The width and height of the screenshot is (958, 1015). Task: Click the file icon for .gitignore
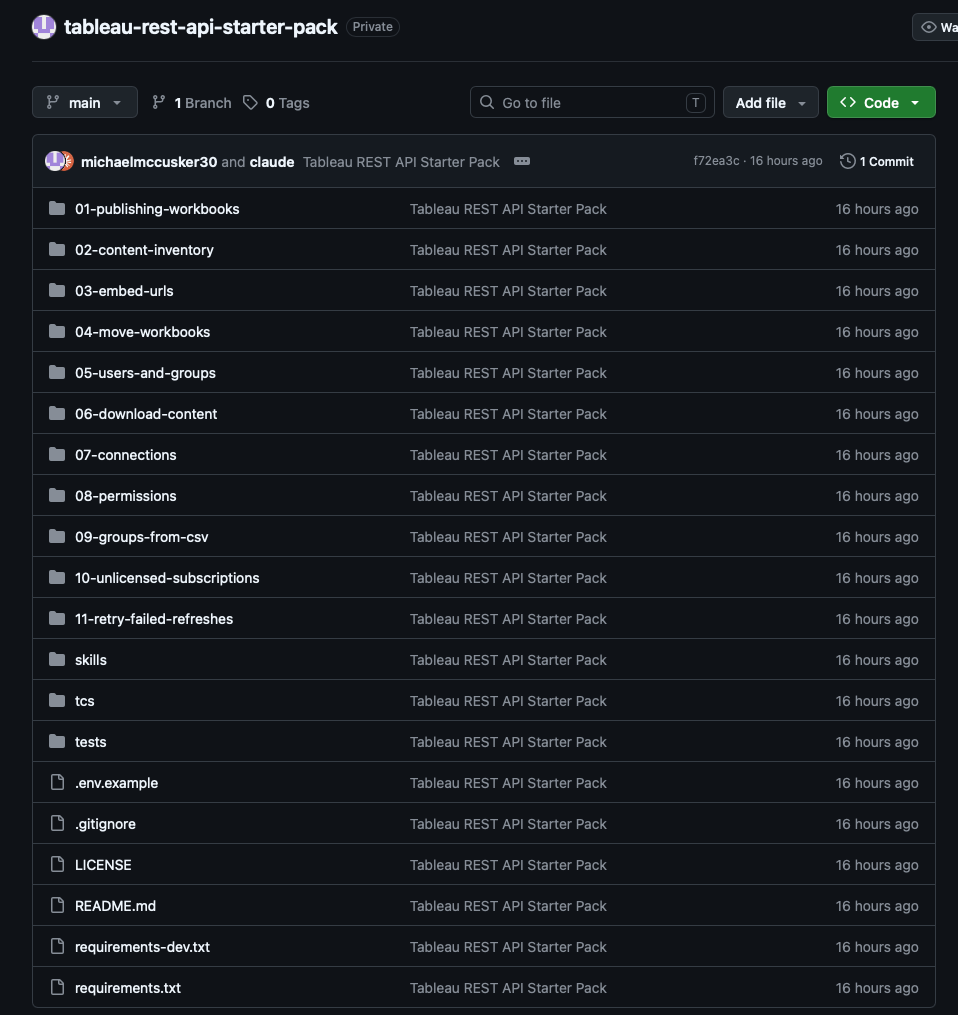(58, 823)
